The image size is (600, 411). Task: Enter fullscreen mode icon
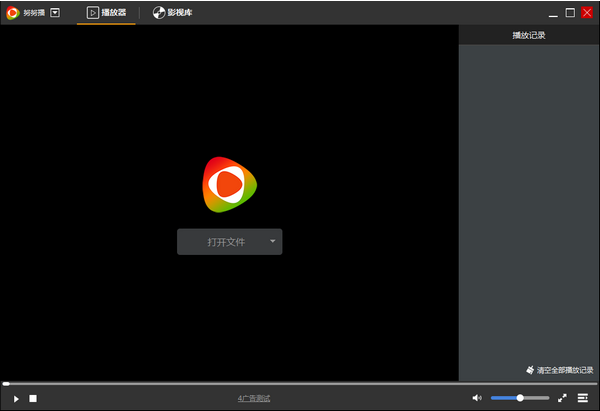562,398
